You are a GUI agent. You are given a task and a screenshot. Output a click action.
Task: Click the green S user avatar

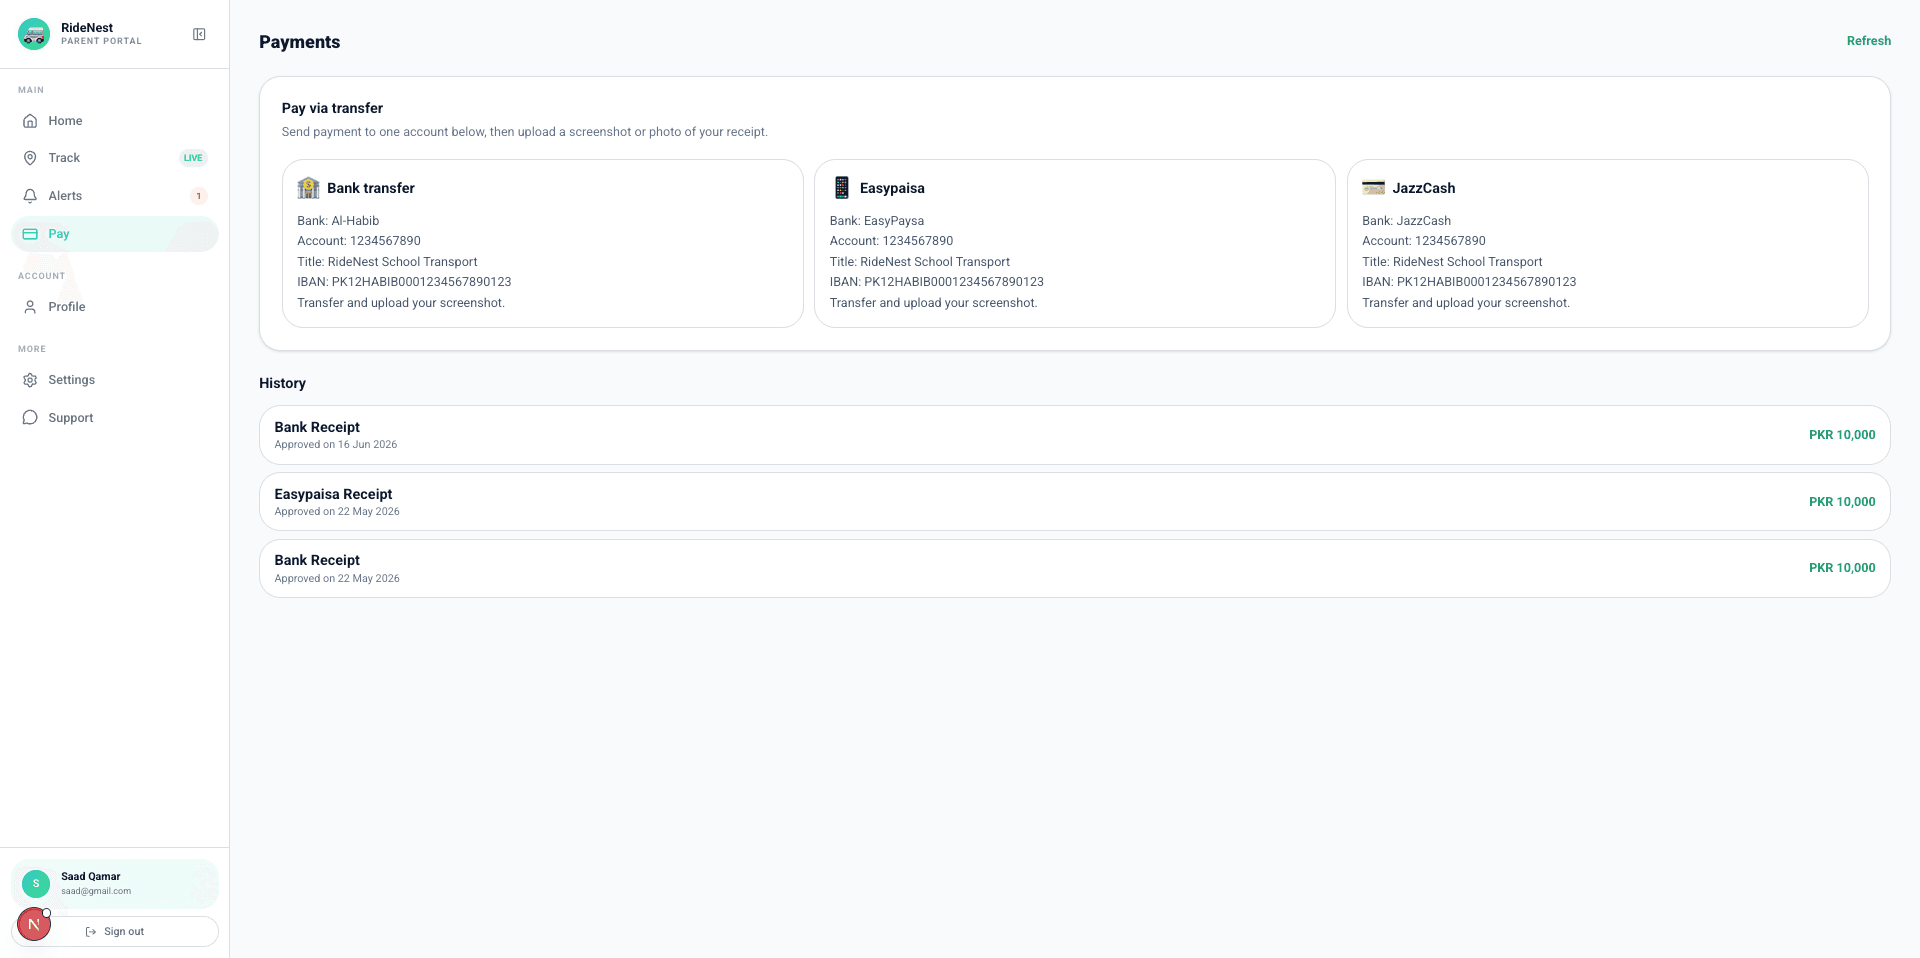click(36, 884)
